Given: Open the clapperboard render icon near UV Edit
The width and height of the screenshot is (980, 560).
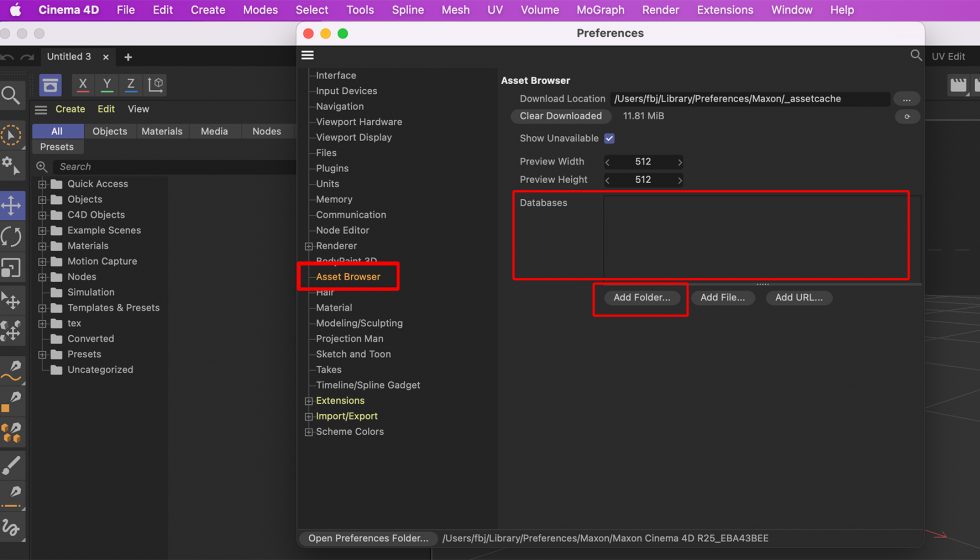Looking at the screenshot, I should (x=958, y=85).
